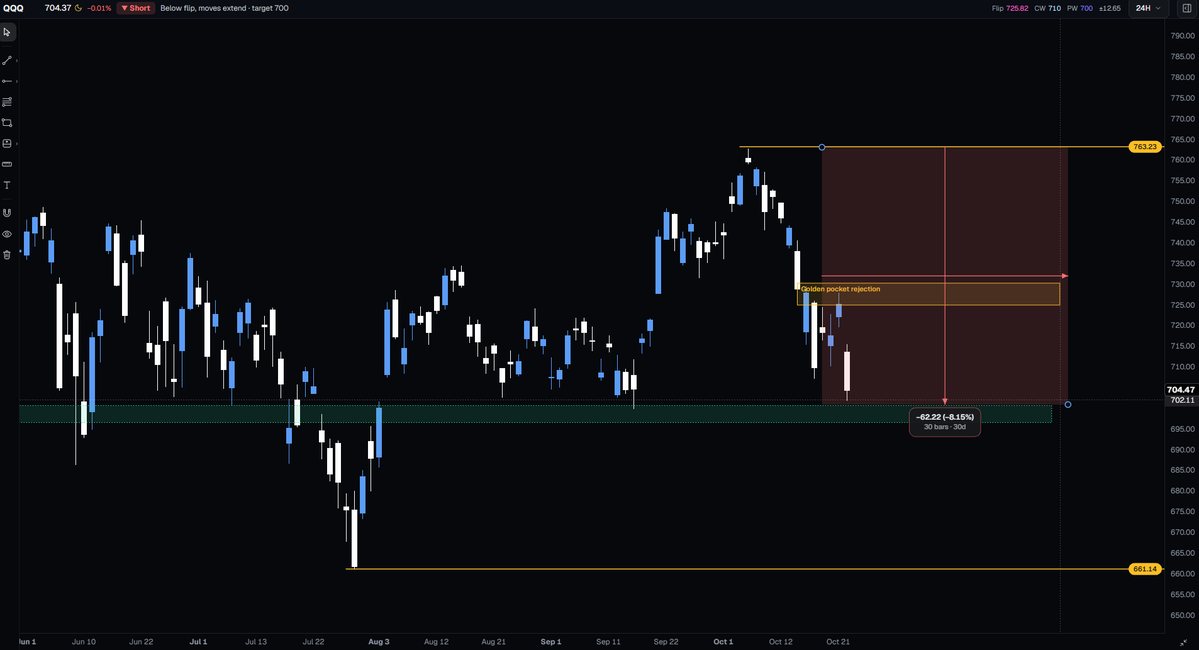
Task: Select the position marker tool
Action: tap(7, 143)
